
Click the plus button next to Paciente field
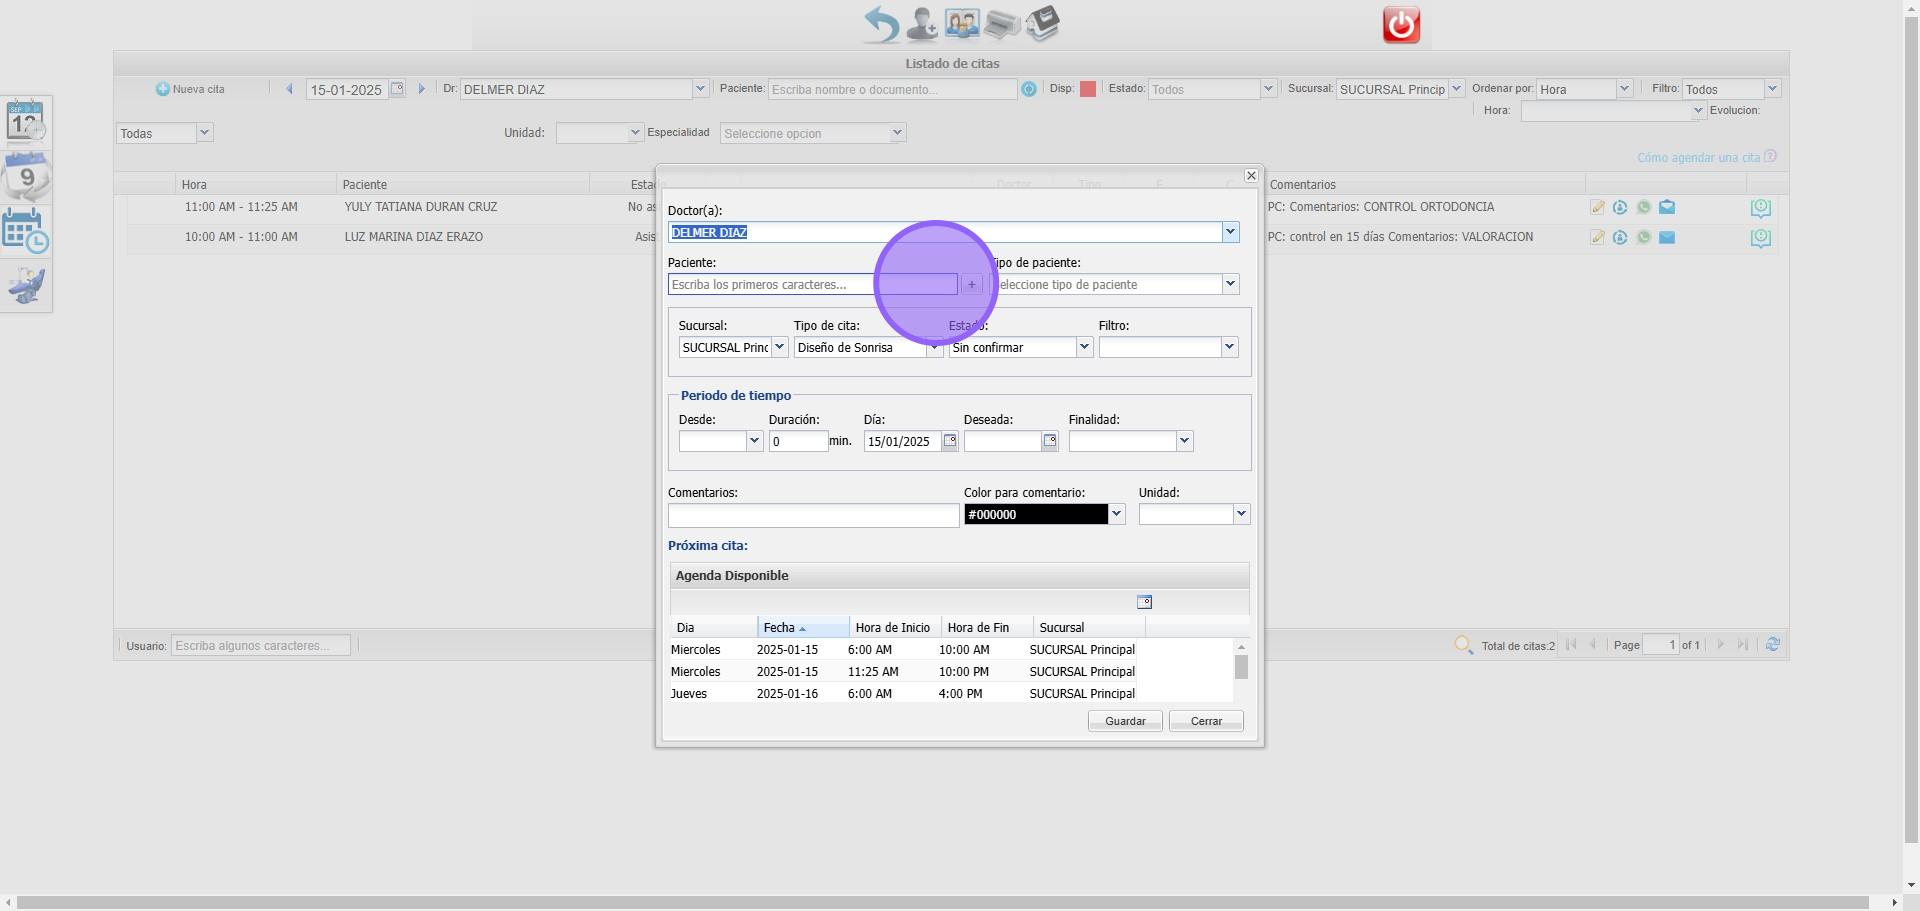(971, 285)
